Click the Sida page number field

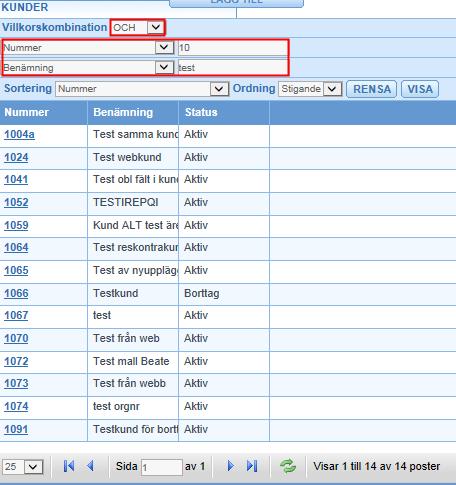tap(162, 467)
